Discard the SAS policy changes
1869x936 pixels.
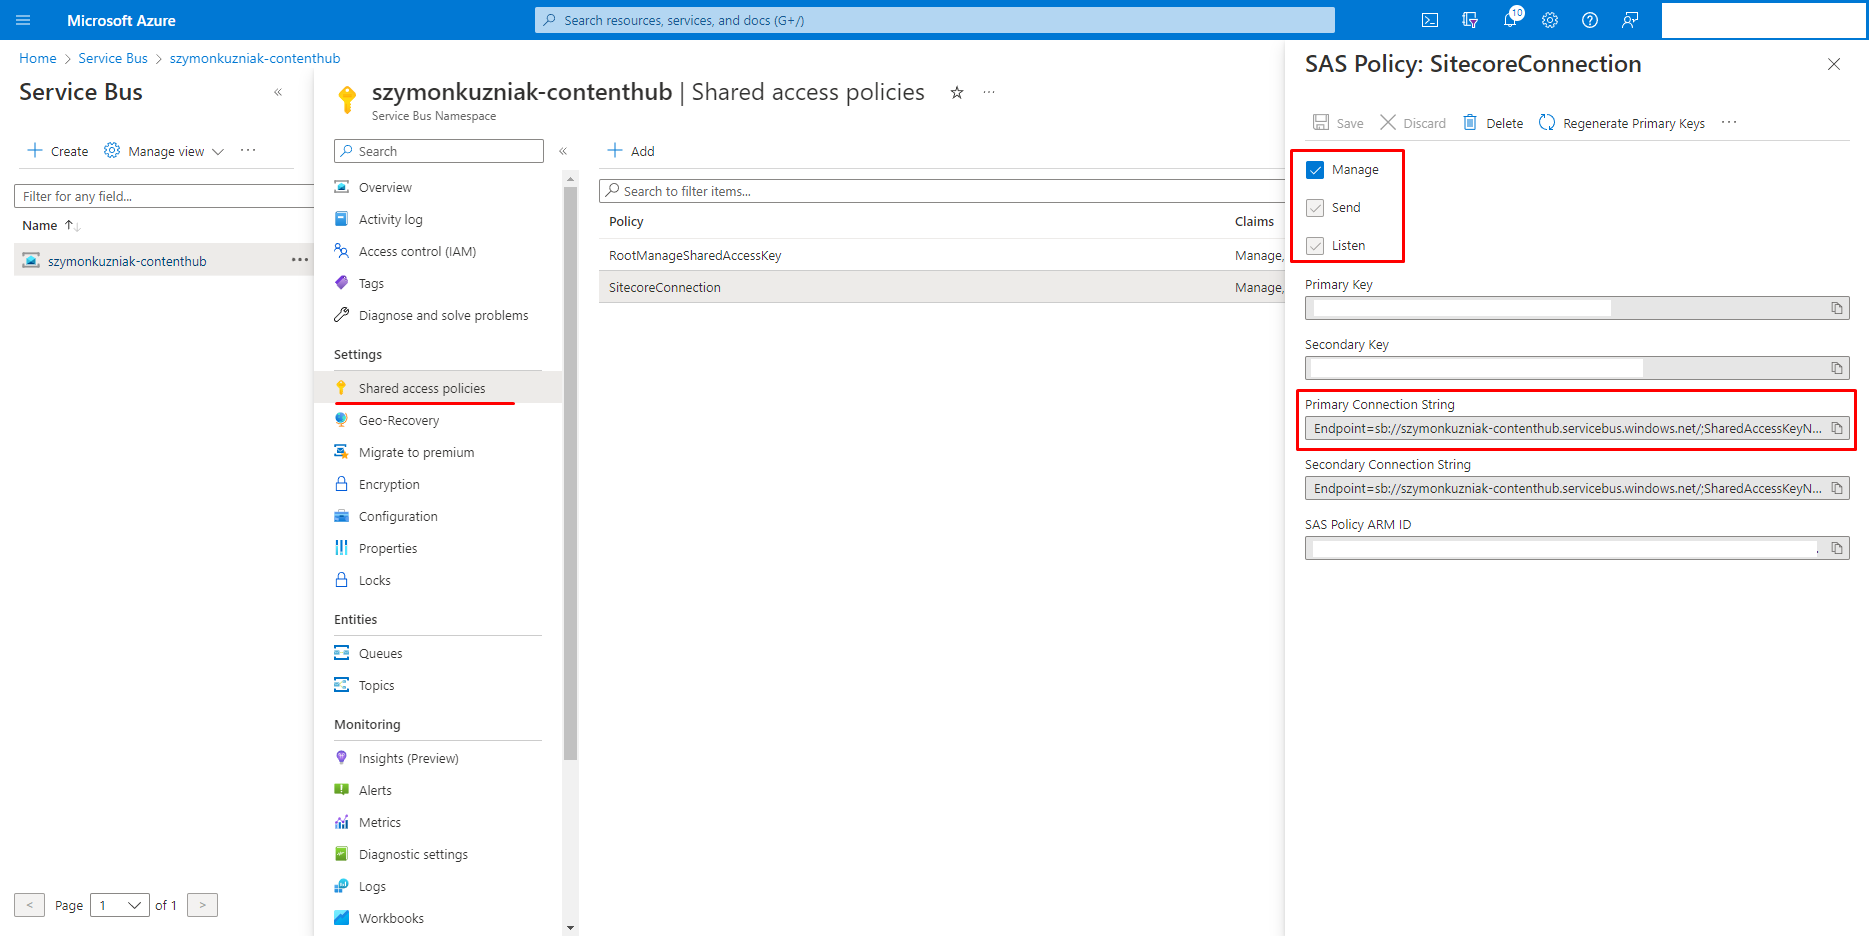[x=1413, y=123]
